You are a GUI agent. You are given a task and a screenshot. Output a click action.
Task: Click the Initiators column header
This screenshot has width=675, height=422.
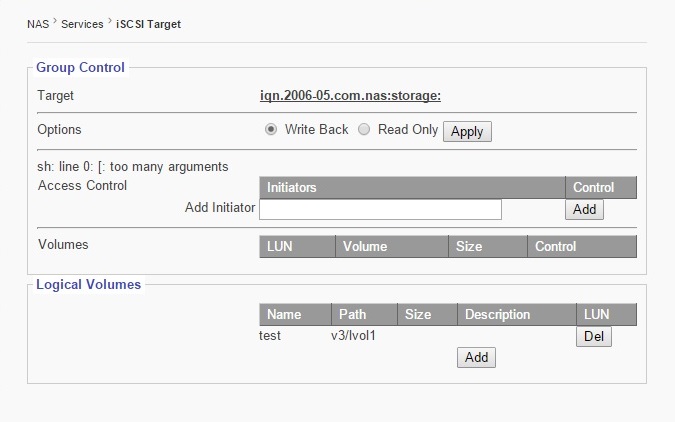292,187
